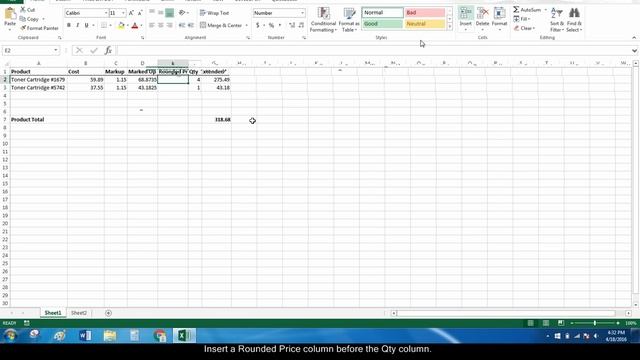Click Merge & Center

tap(221, 25)
